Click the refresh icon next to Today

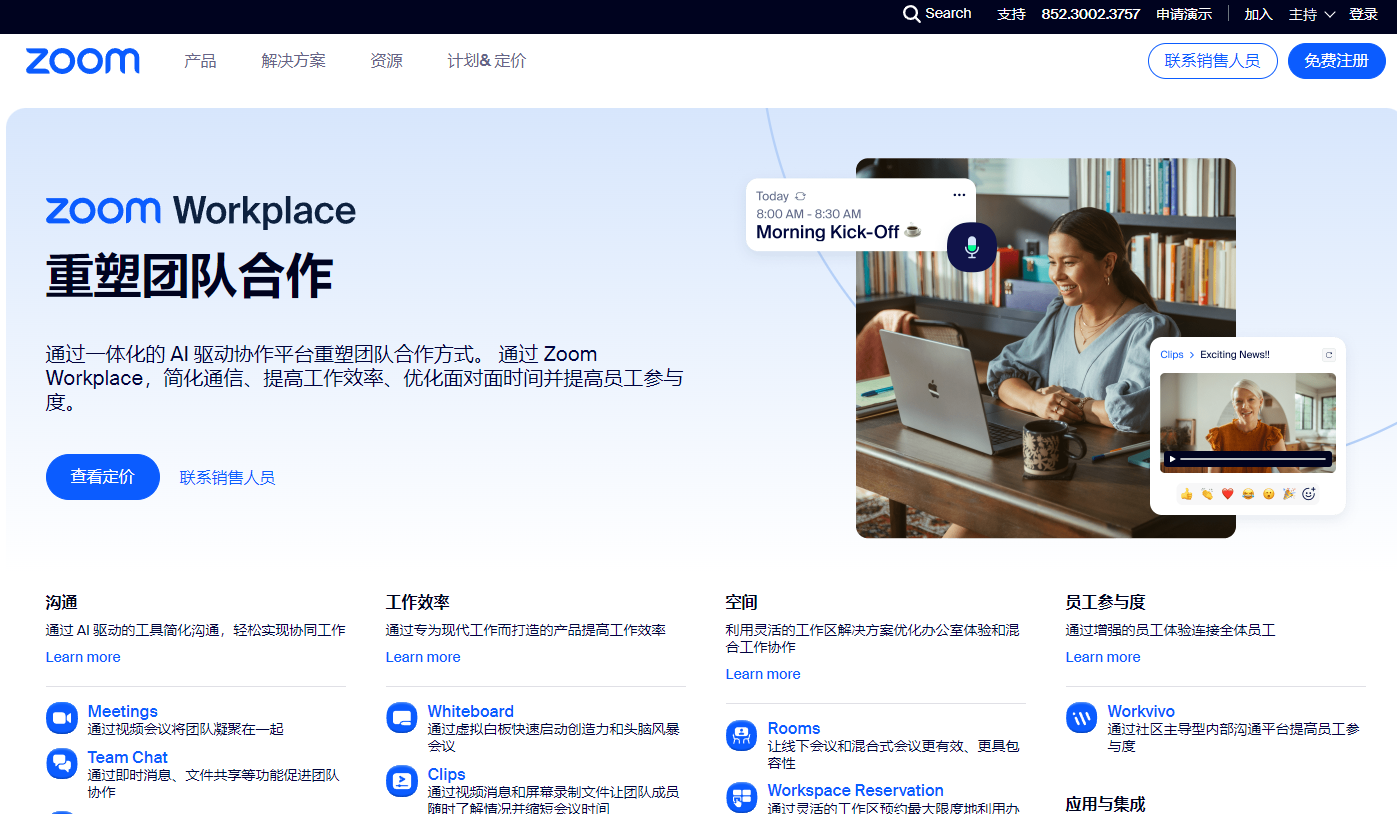click(800, 196)
